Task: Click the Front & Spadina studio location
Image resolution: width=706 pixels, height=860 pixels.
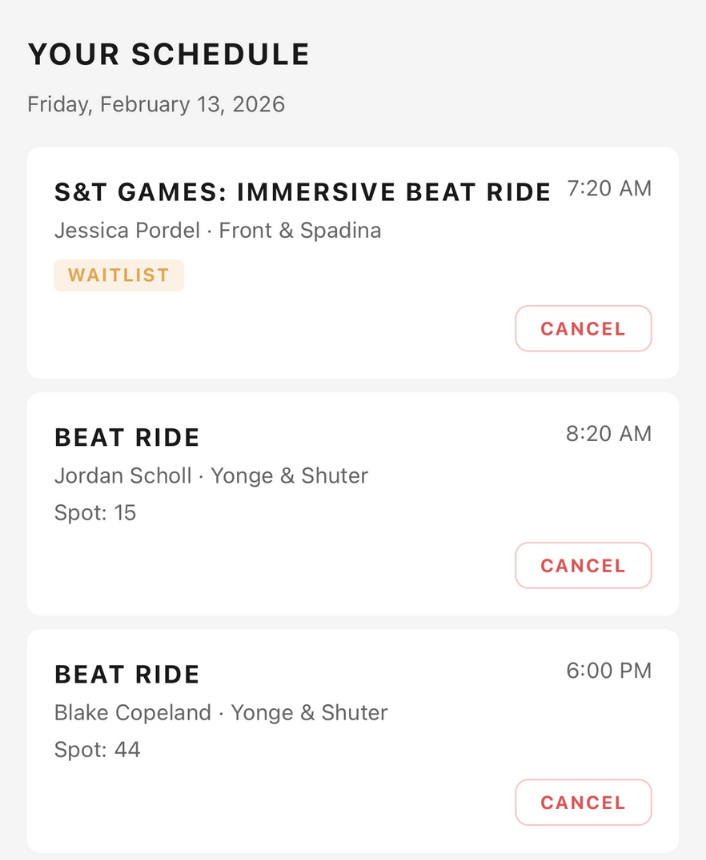Action: point(300,231)
